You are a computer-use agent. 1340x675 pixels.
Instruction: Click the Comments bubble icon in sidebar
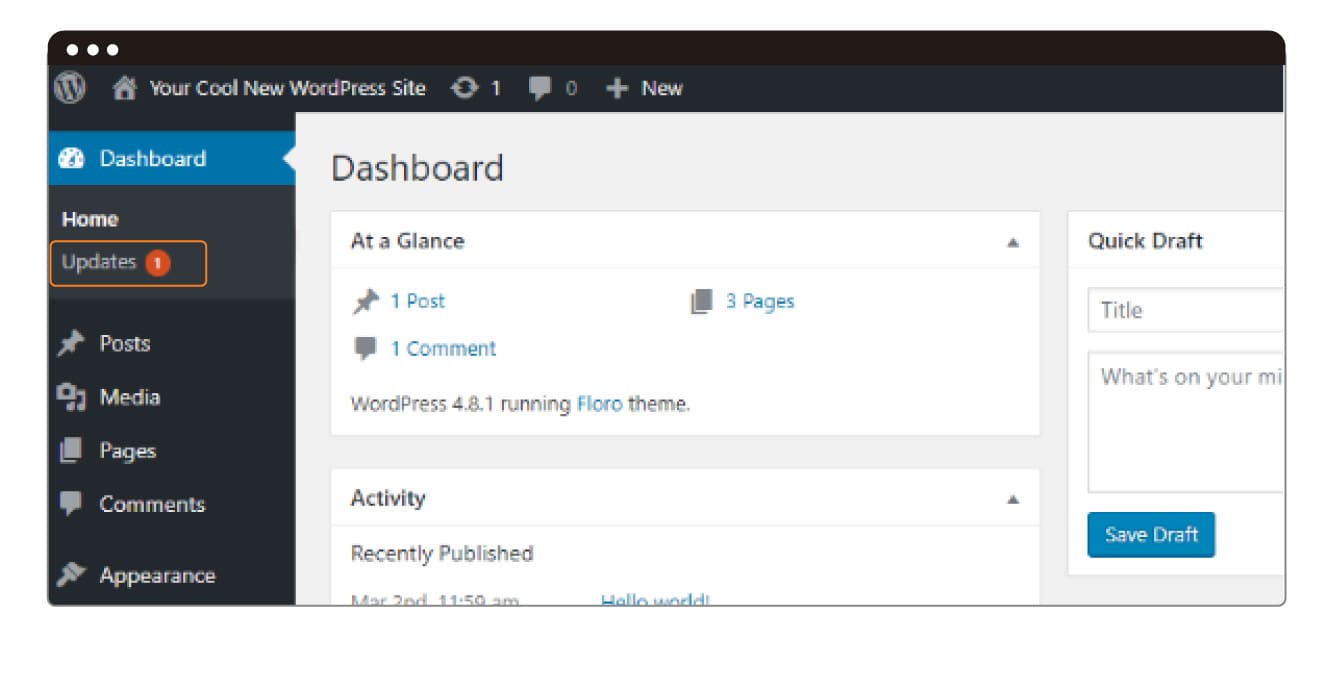pos(71,503)
